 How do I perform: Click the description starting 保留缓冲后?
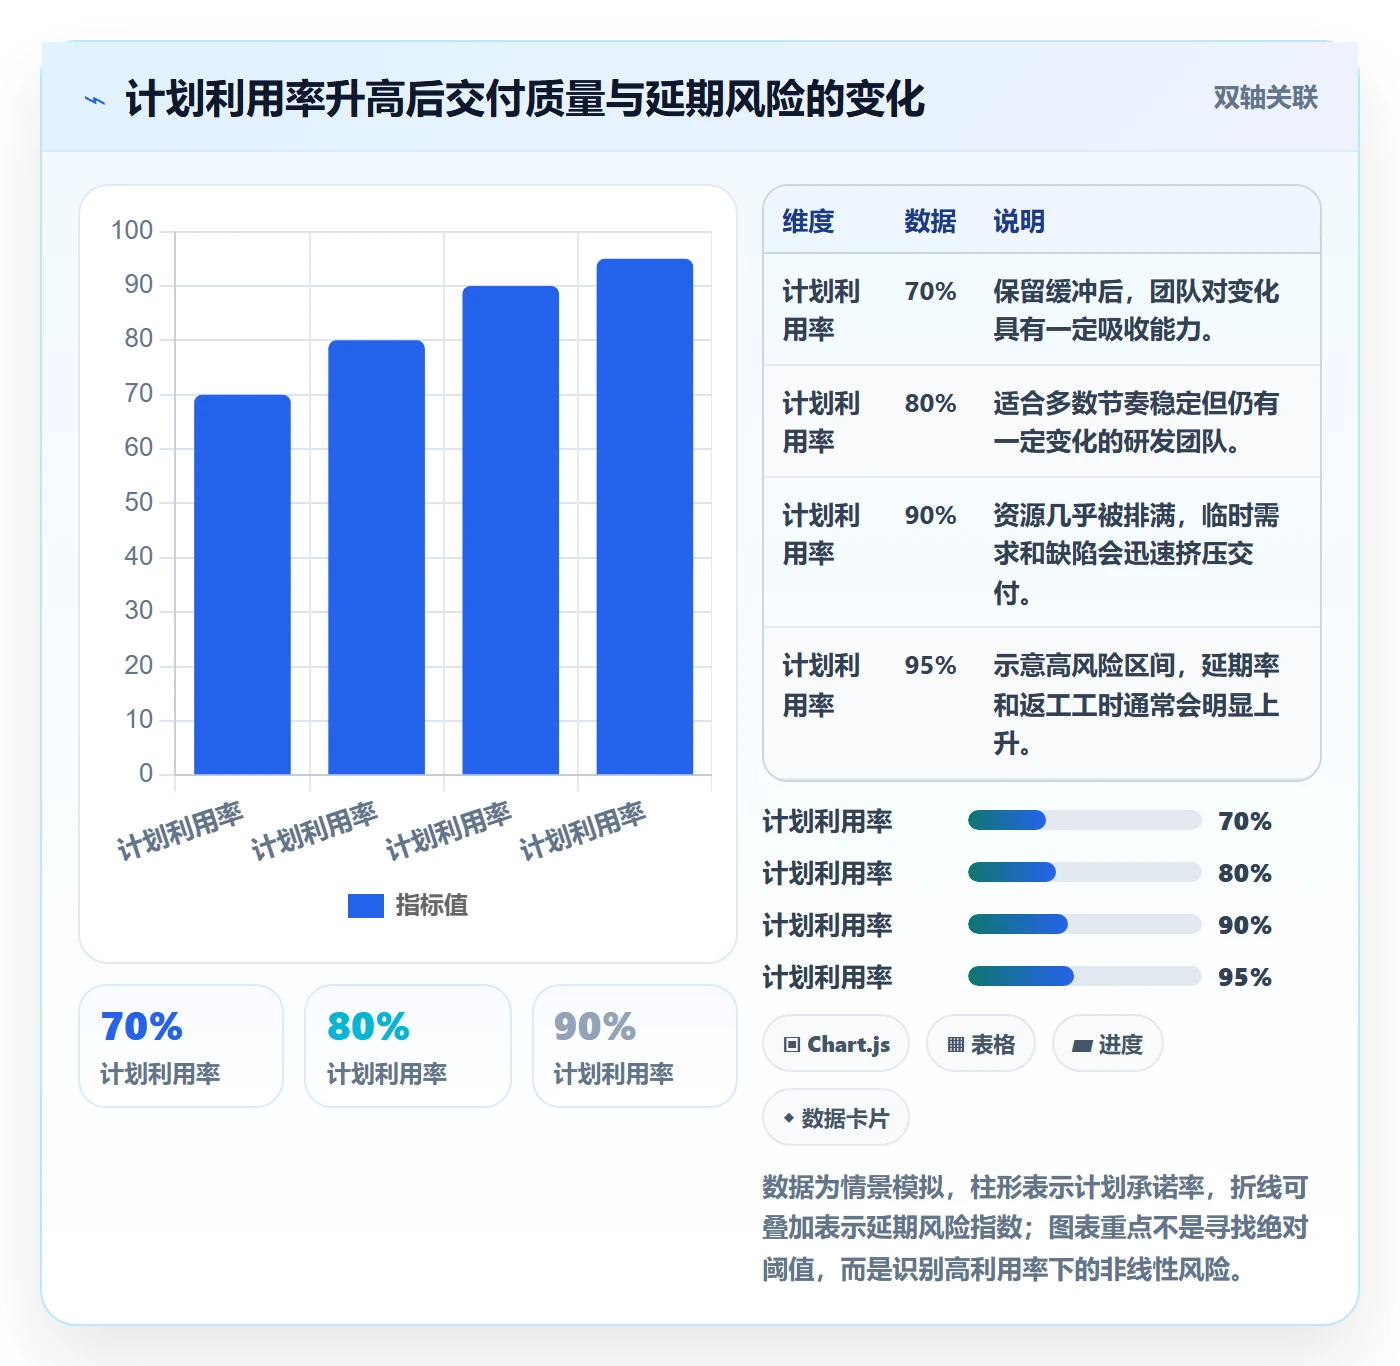pyautogui.click(x=1136, y=310)
